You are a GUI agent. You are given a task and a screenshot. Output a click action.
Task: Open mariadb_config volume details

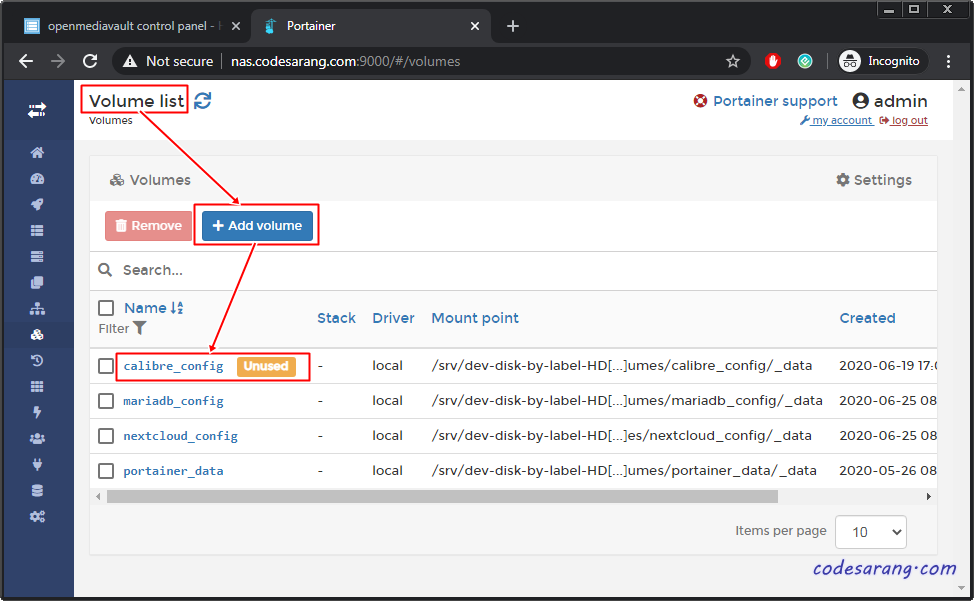(173, 401)
